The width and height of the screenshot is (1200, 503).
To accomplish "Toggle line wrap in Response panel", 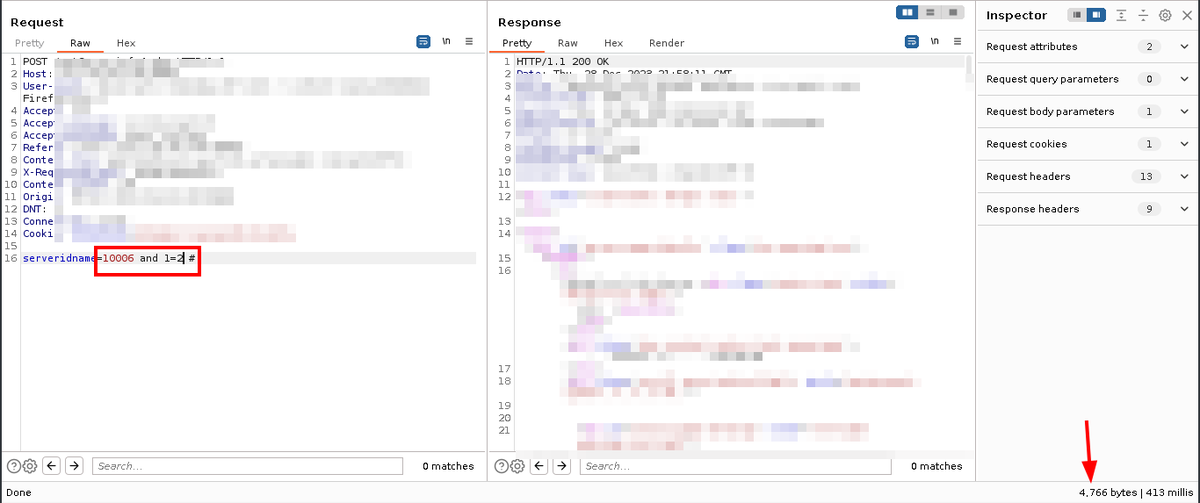I will tap(912, 42).
